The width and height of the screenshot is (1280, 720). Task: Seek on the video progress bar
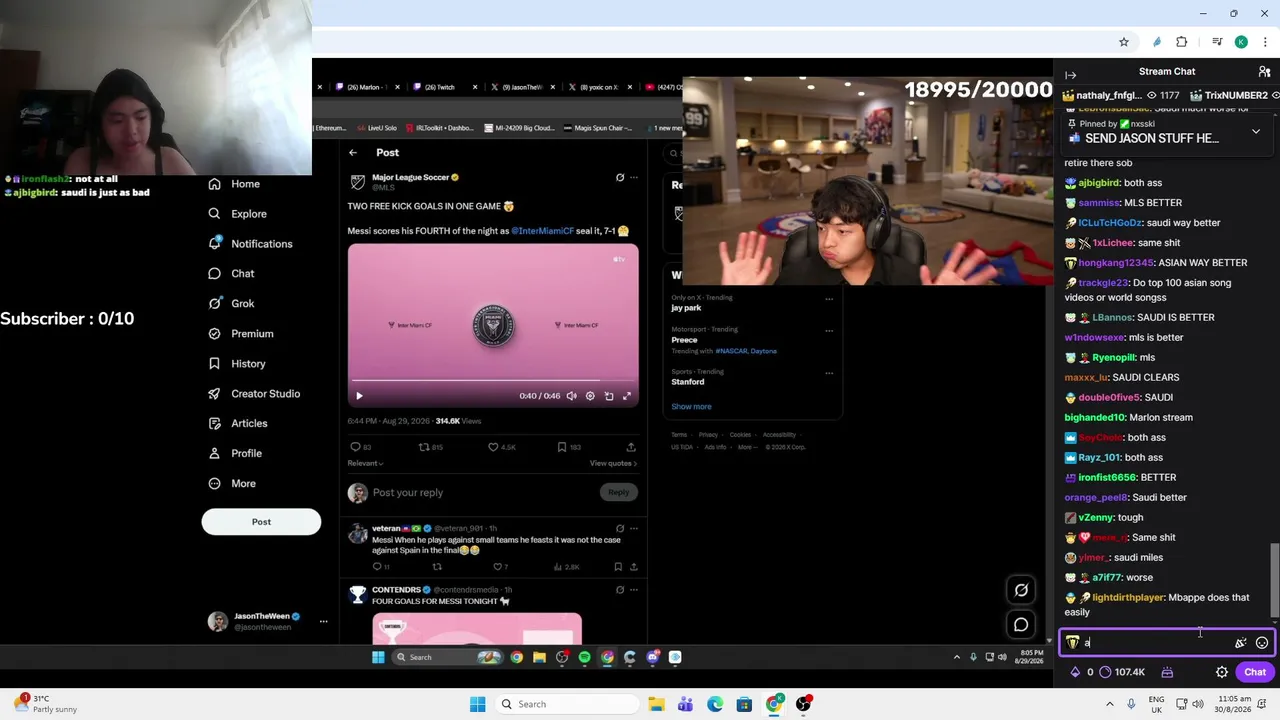click(493, 381)
